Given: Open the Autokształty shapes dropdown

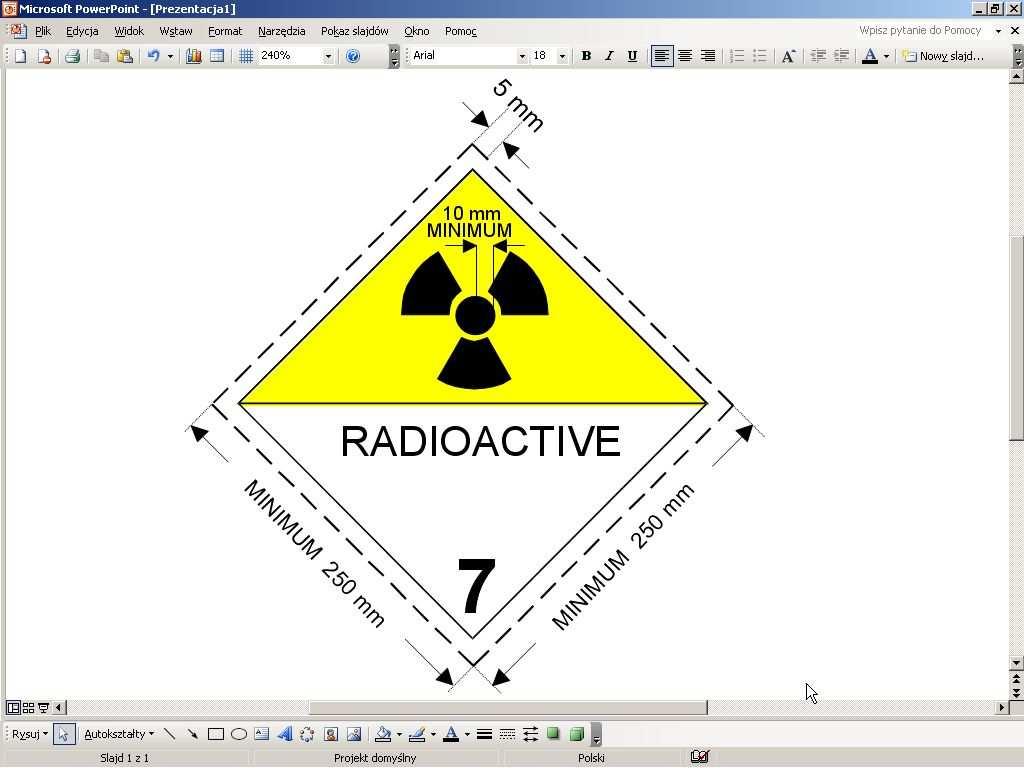Looking at the screenshot, I should (119, 734).
